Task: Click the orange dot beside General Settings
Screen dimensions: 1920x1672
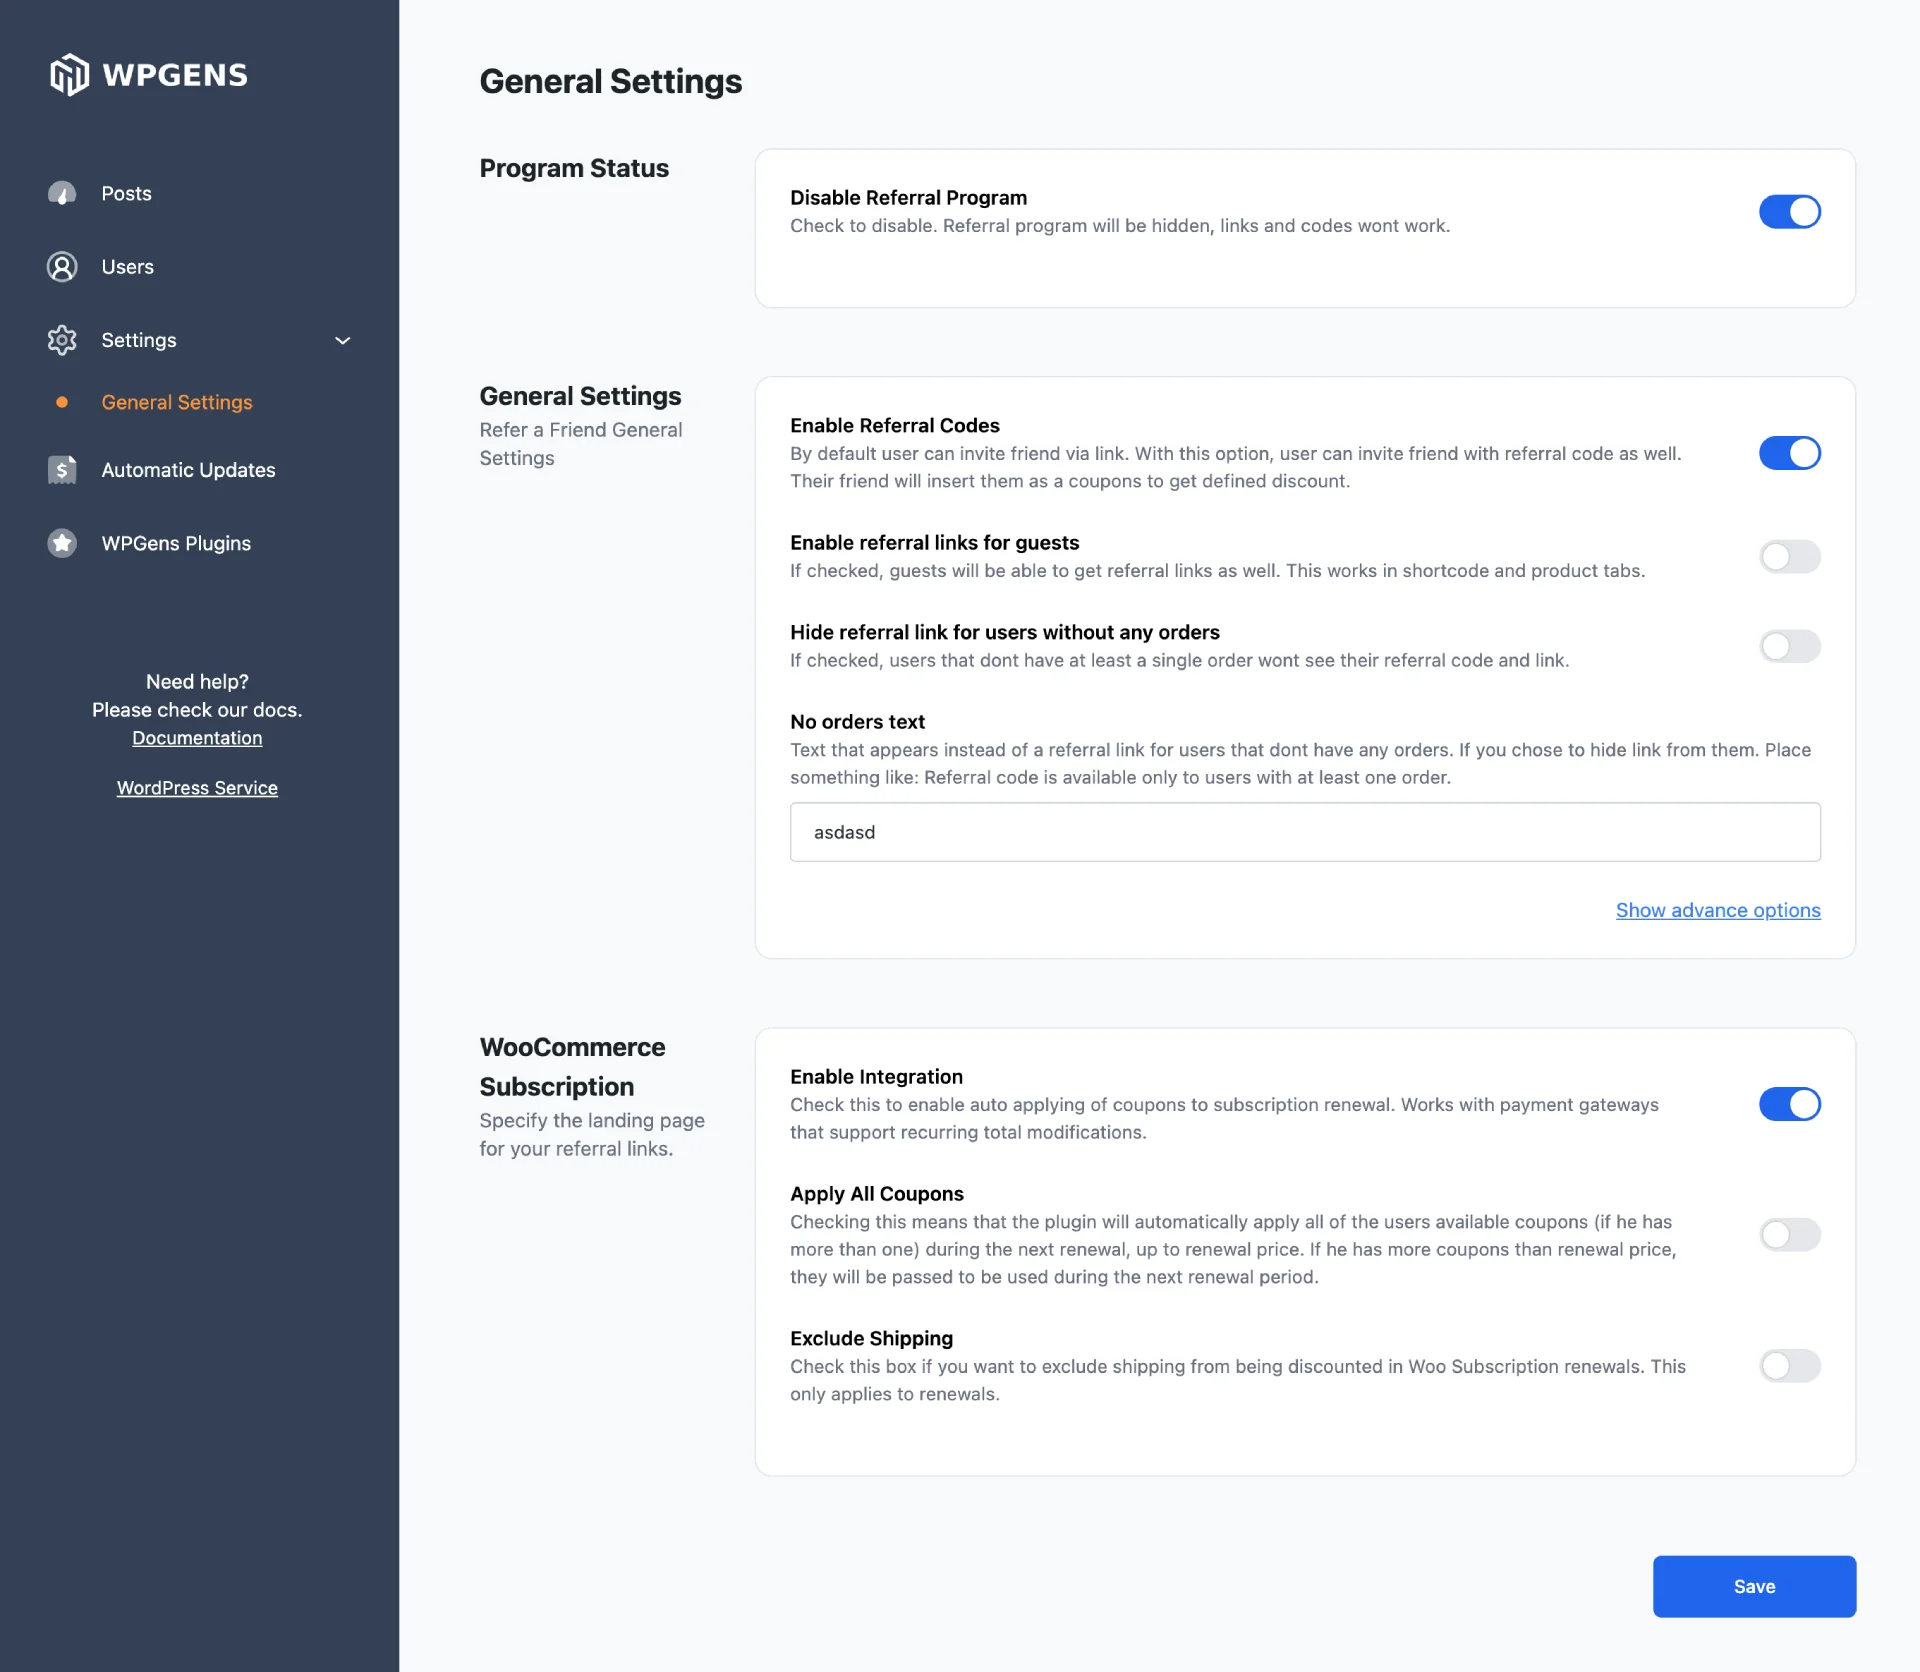Action: [x=62, y=402]
